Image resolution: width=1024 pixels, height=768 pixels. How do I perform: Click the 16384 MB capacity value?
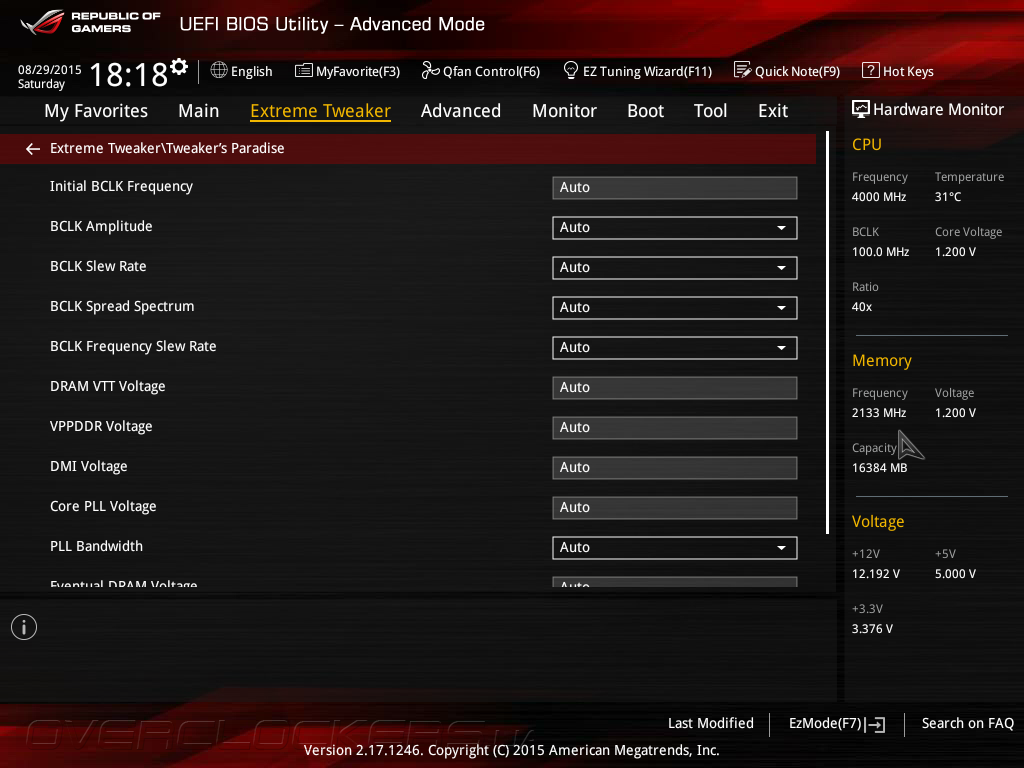[x=879, y=468]
